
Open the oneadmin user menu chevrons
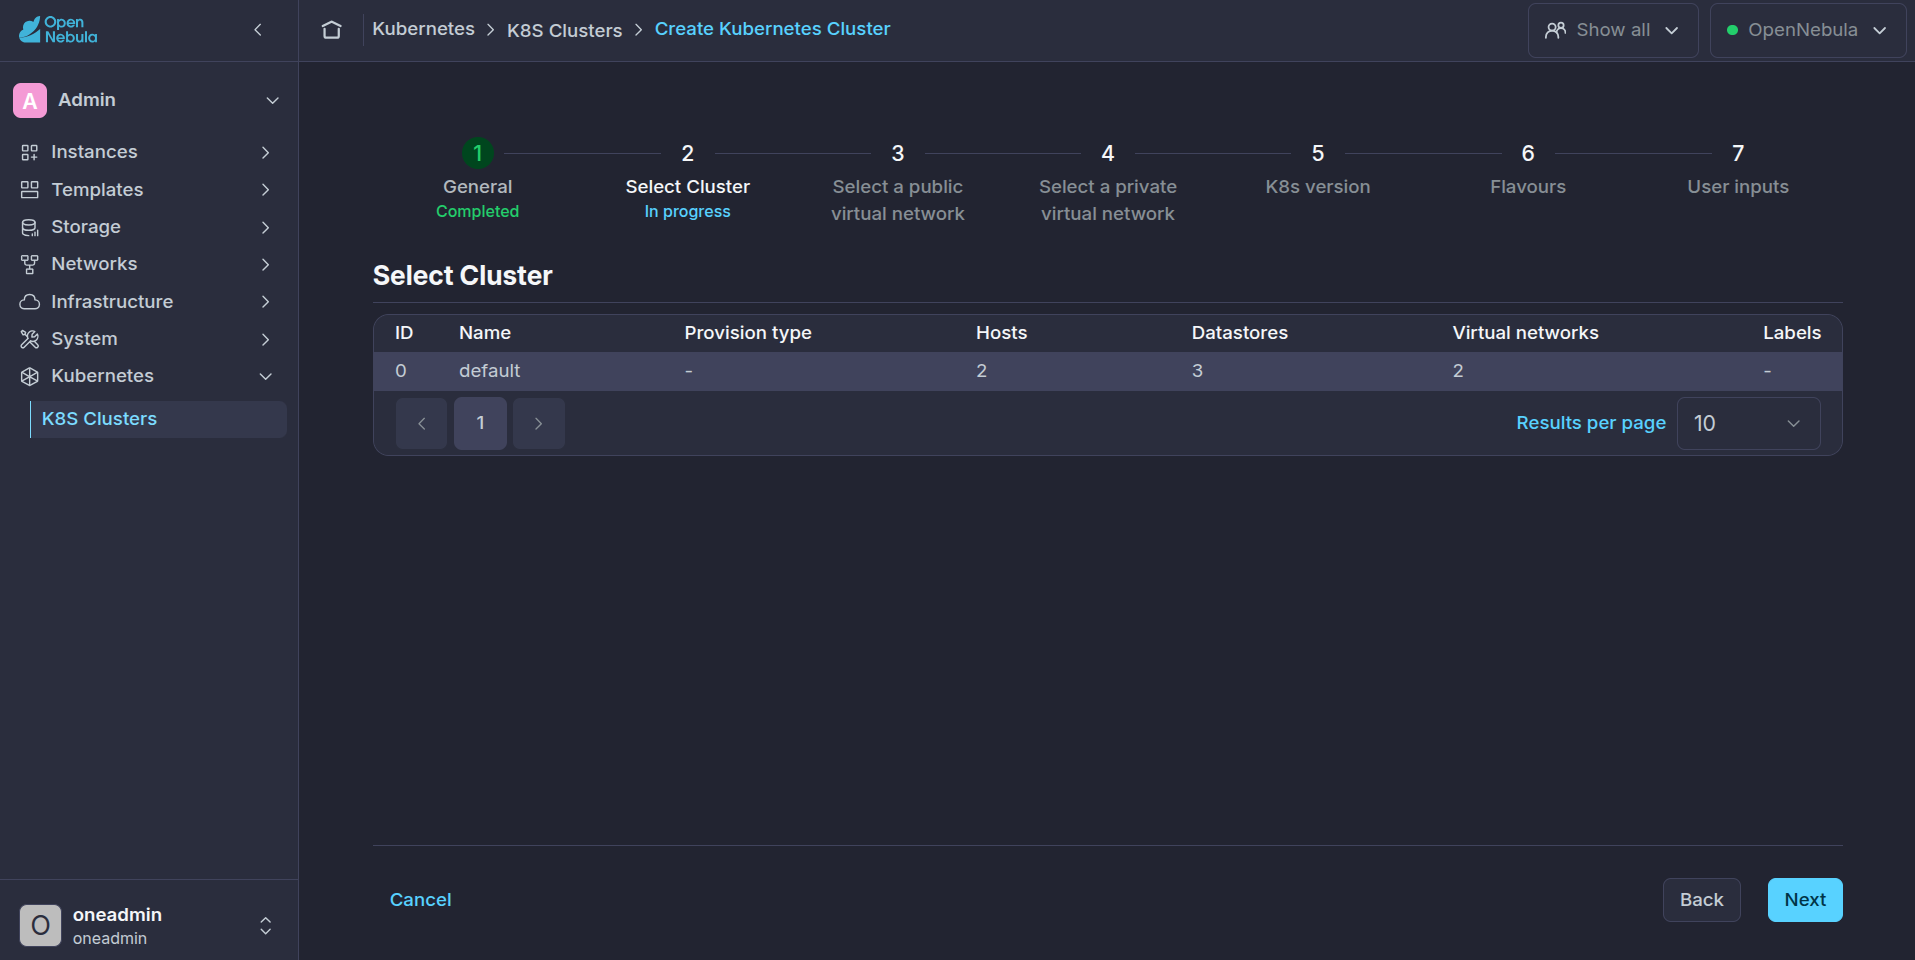coord(265,925)
